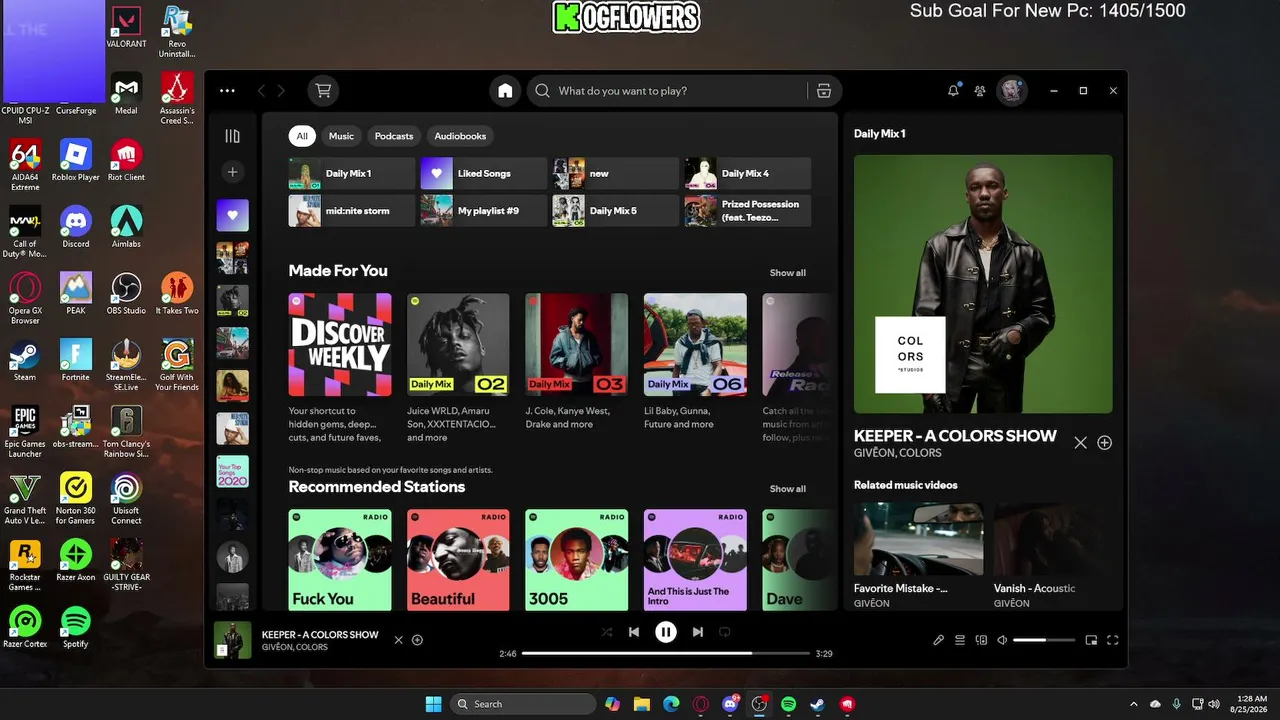Open the Aimlabs desktop shortcut
Image resolution: width=1280 pixels, height=720 pixels.
point(126,226)
